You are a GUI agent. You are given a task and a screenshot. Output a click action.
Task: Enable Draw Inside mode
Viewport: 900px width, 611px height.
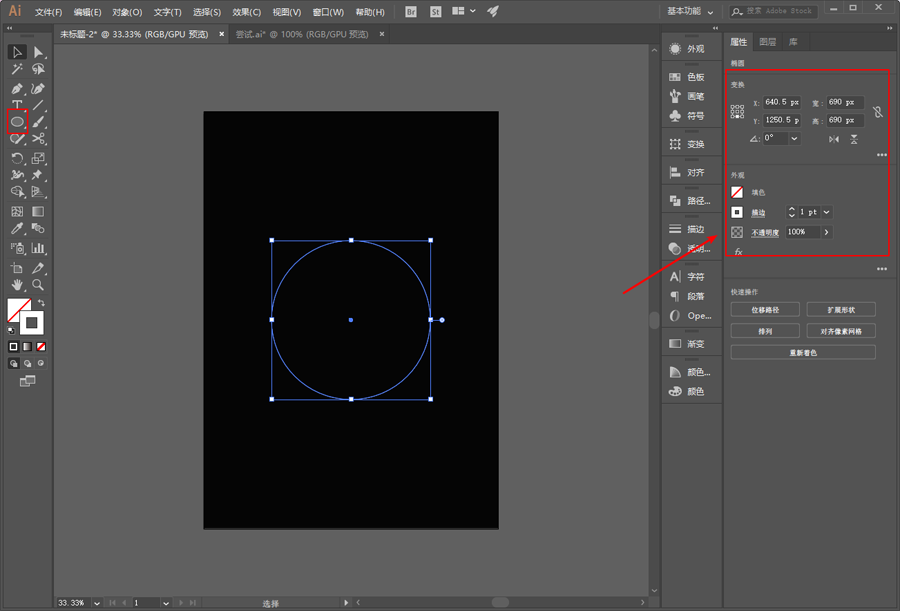[41, 363]
